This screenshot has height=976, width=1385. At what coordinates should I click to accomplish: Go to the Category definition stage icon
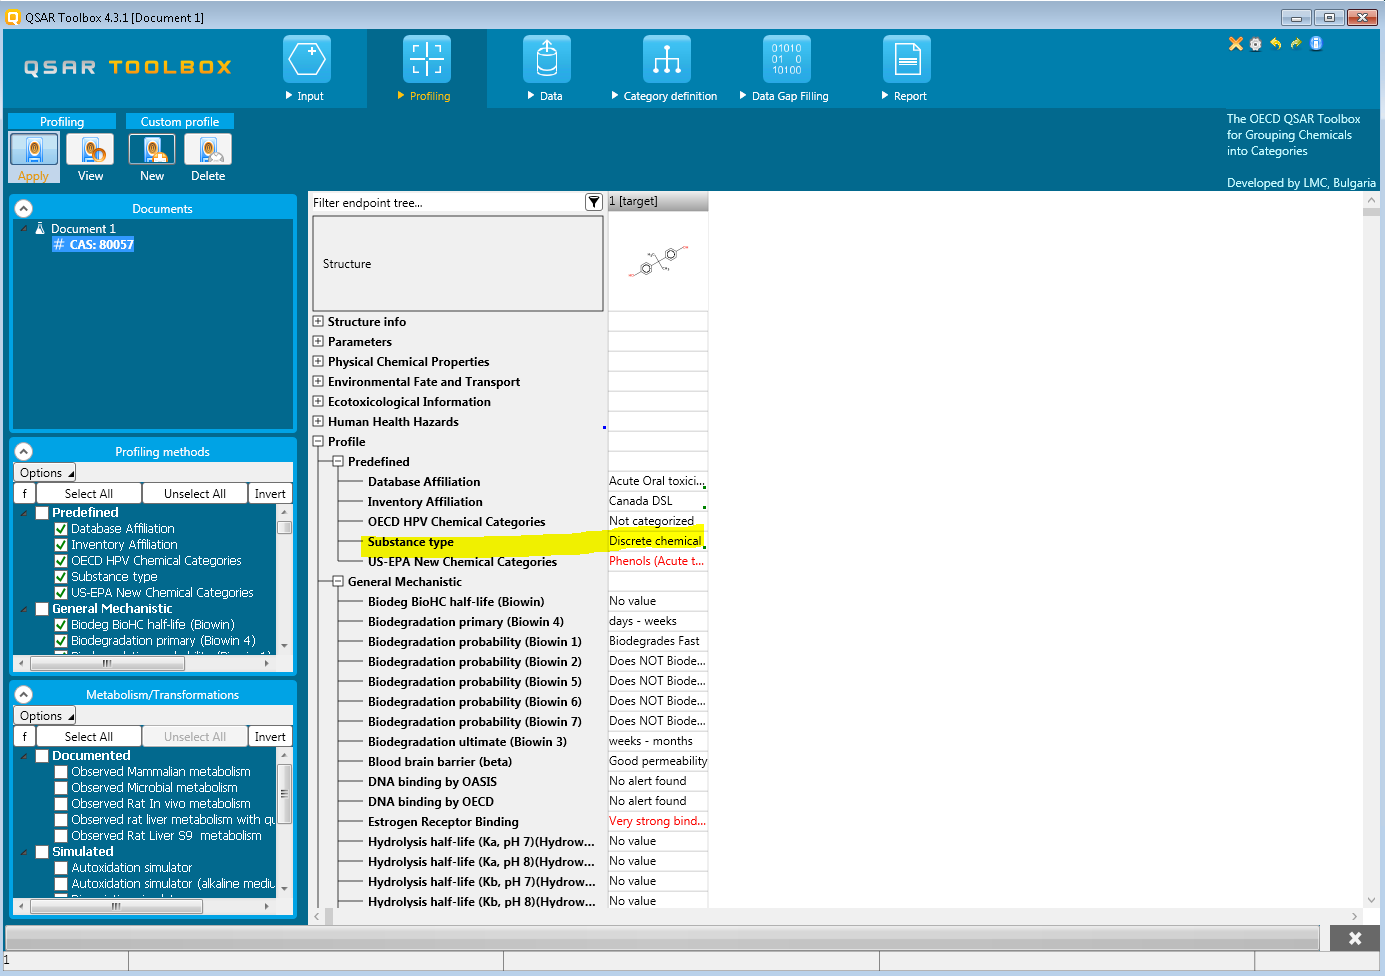pyautogui.click(x=666, y=60)
